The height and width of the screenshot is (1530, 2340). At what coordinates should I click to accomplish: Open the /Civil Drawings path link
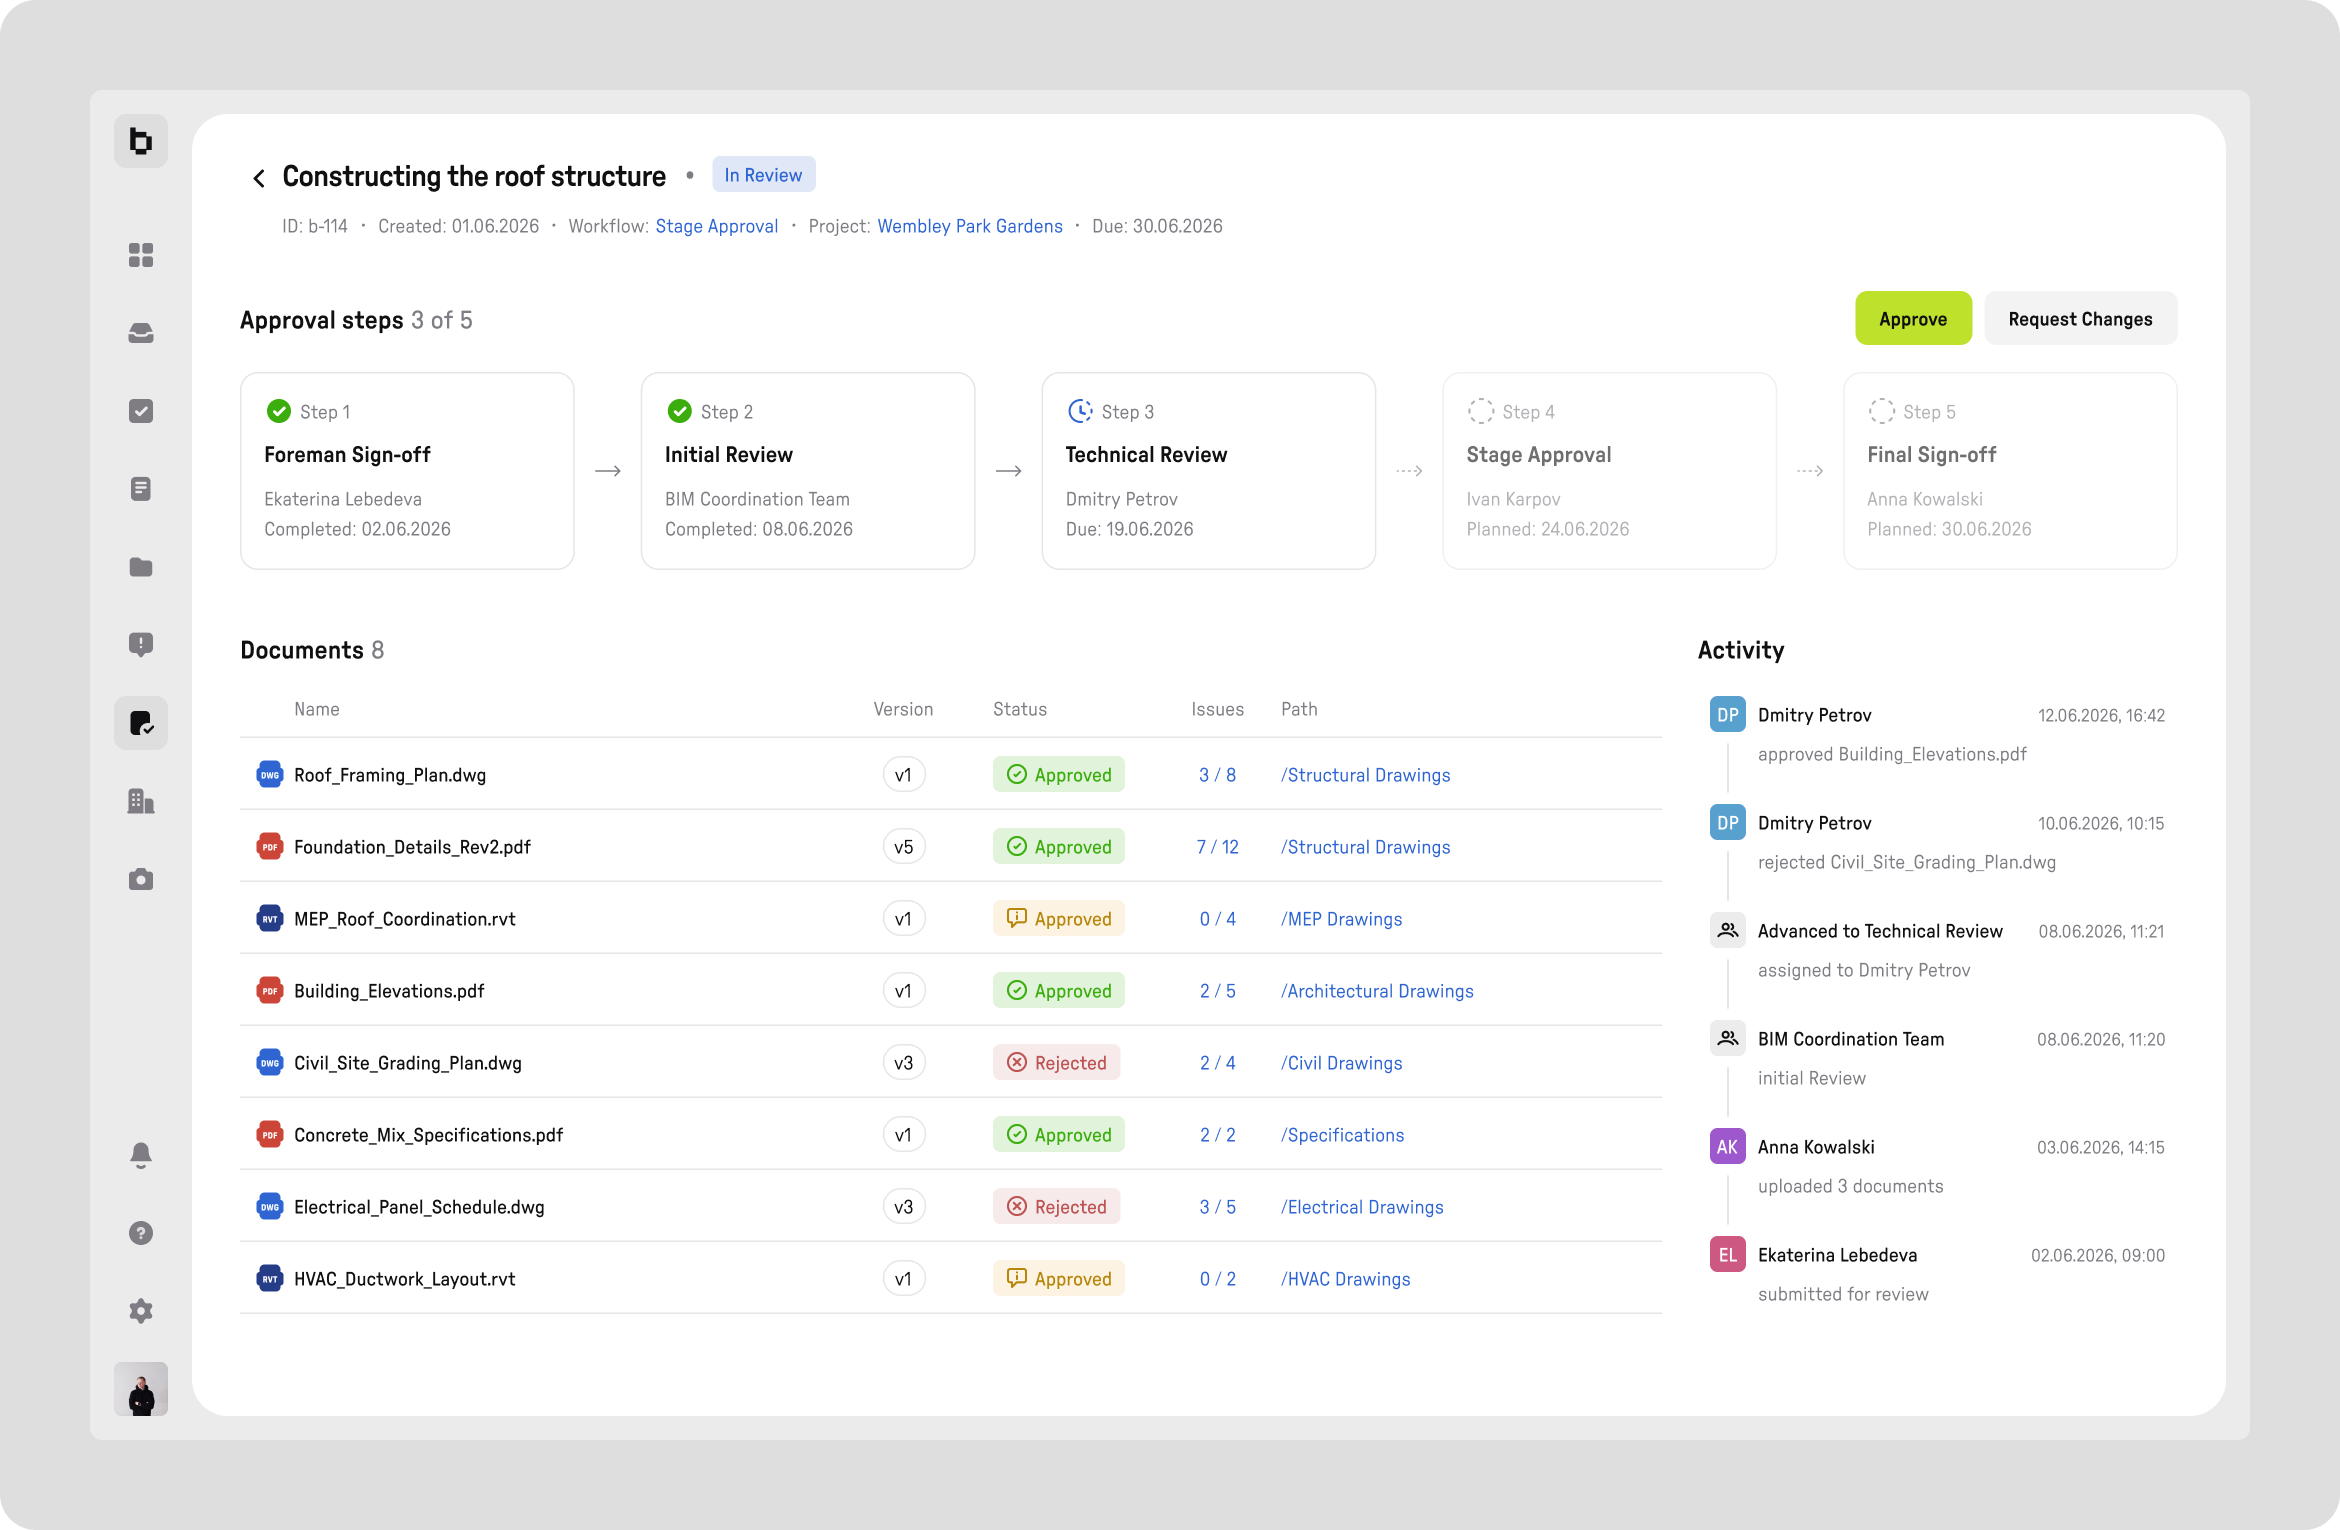pos(1342,1063)
